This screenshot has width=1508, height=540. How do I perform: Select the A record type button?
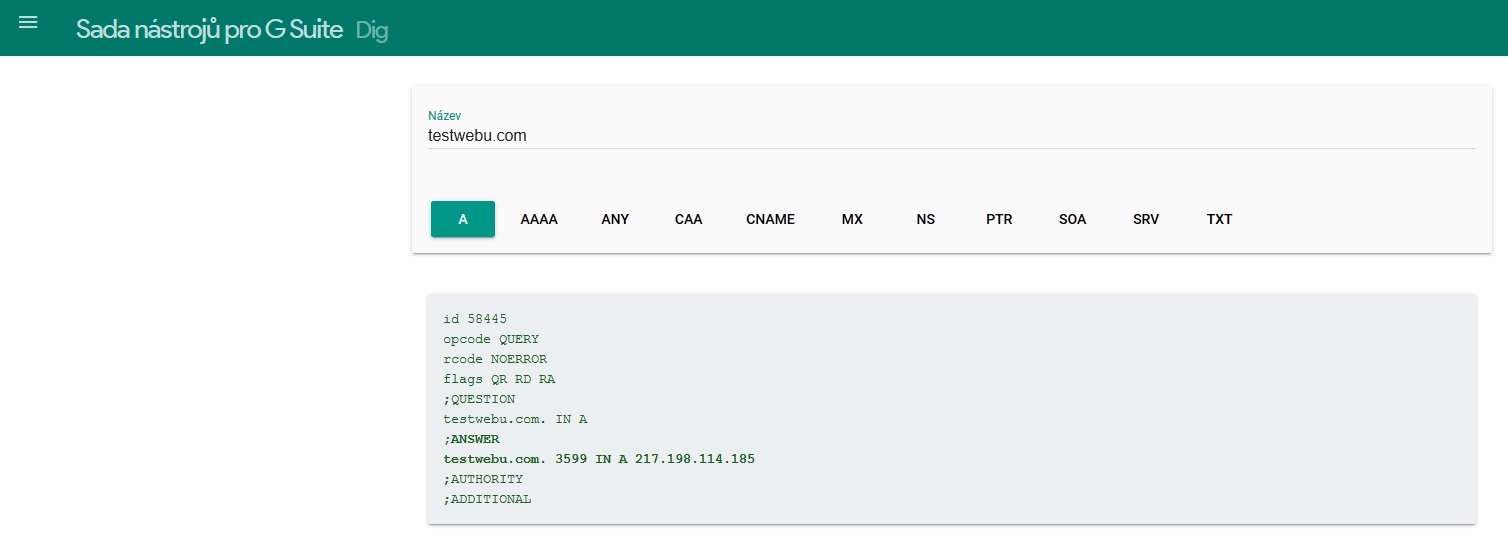pyautogui.click(x=463, y=219)
